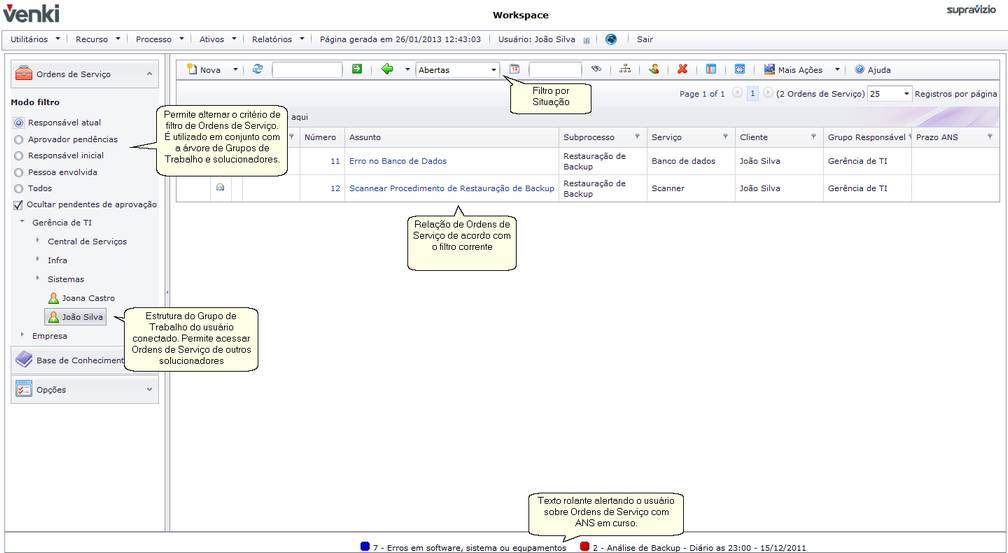This screenshot has width=1008, height=553.
Task: Expand the Infra tree node
Action: [x=37, y=259]
